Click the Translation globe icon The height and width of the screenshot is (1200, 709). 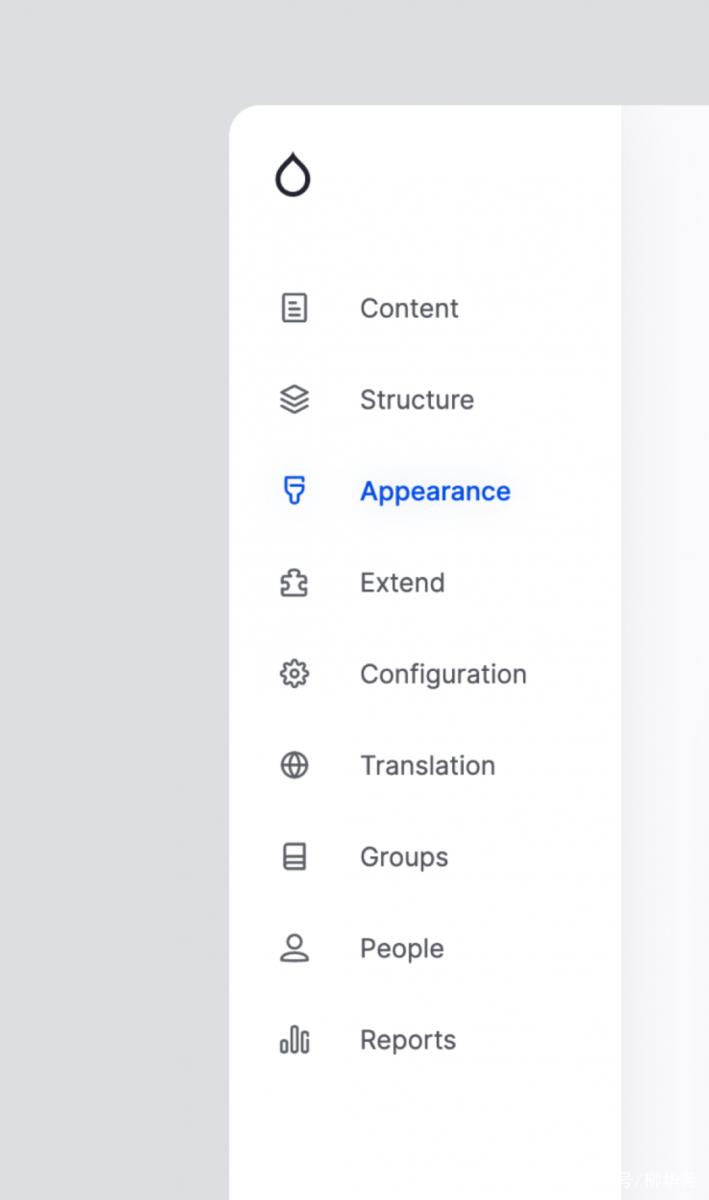point(294,766)
